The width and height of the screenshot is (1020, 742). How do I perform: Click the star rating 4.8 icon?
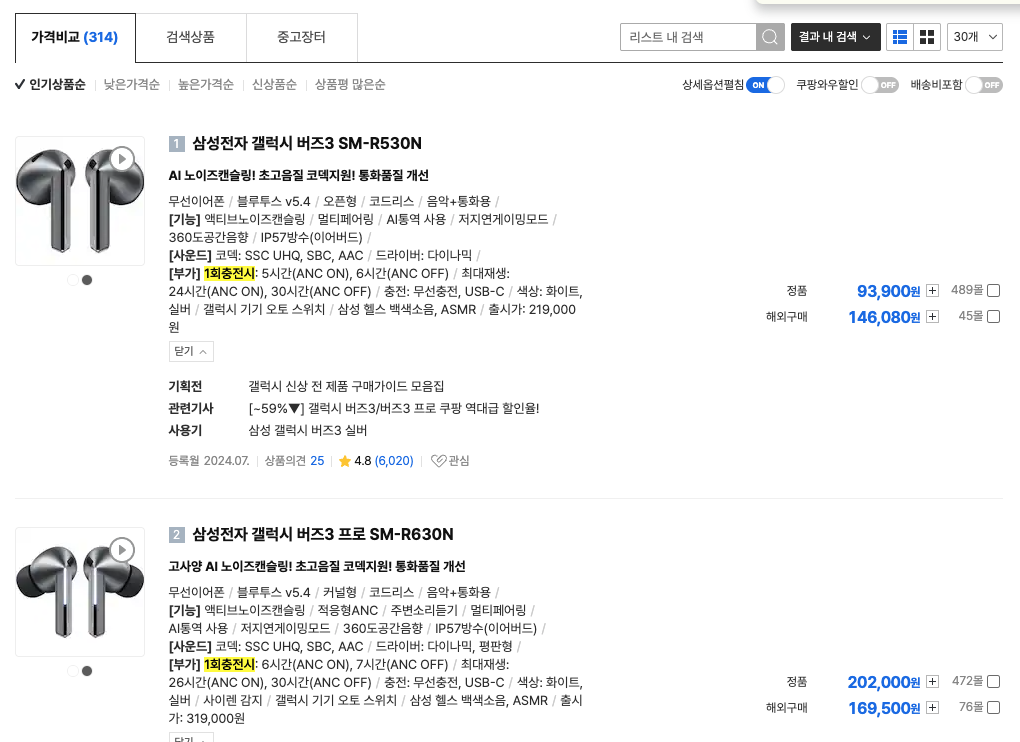[345, 461]
